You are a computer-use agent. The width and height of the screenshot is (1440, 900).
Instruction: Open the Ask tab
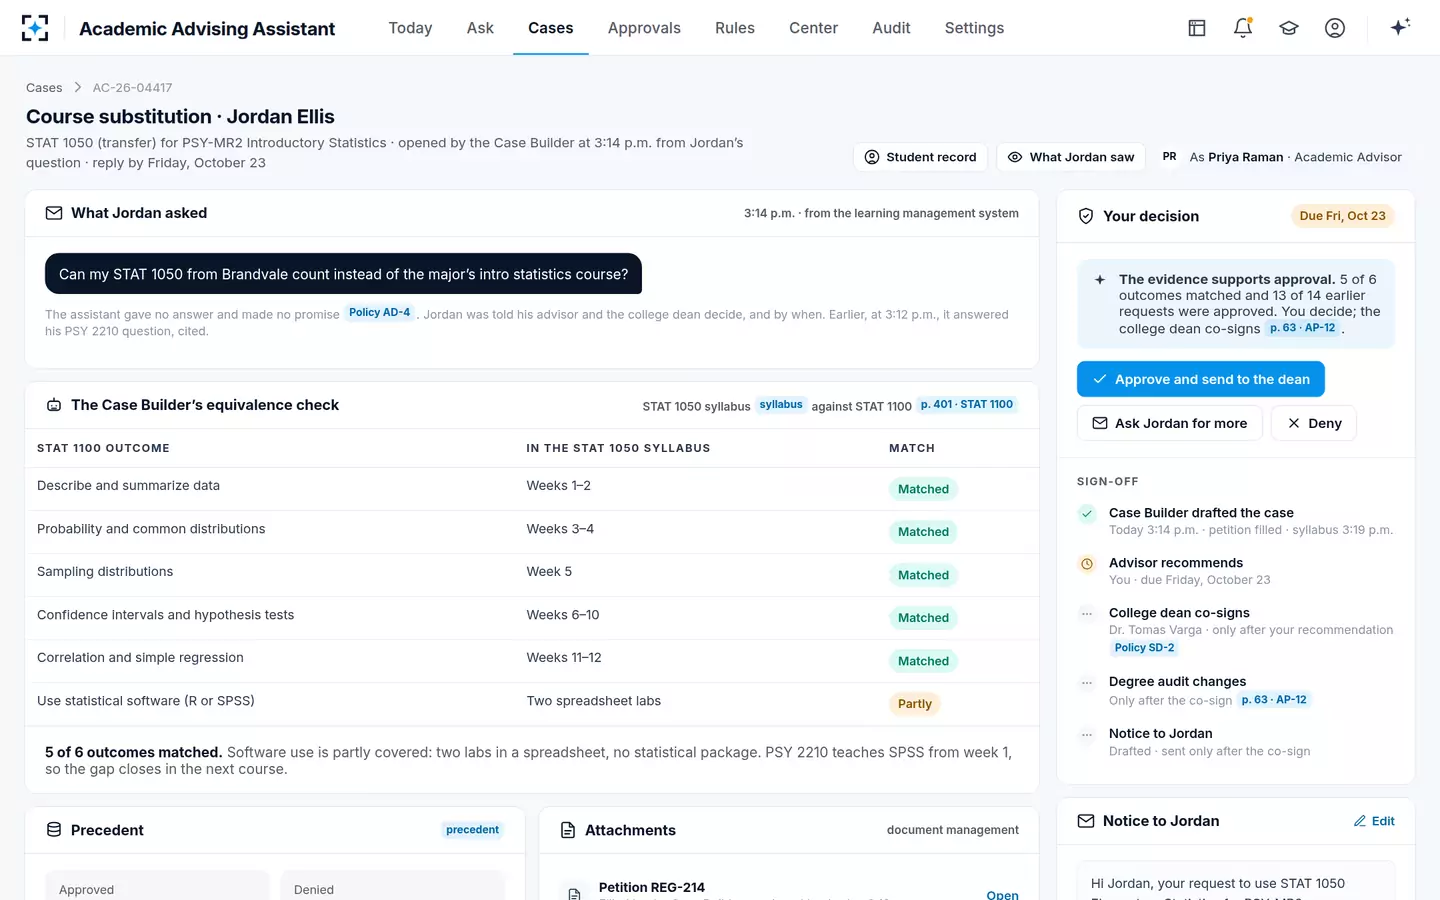[x=480, y=28]
